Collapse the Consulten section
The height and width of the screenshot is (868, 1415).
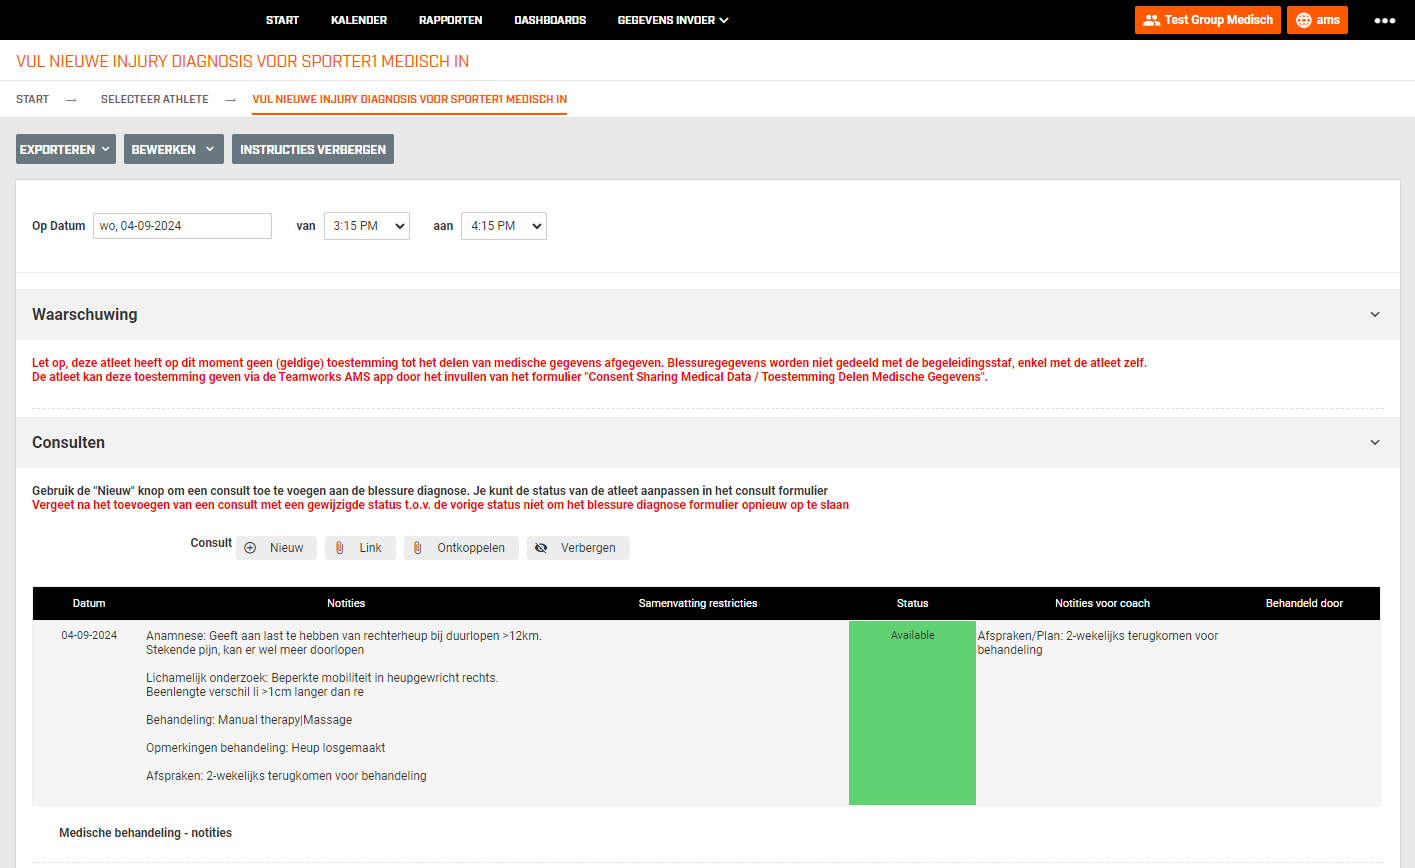coord(1374,442)
